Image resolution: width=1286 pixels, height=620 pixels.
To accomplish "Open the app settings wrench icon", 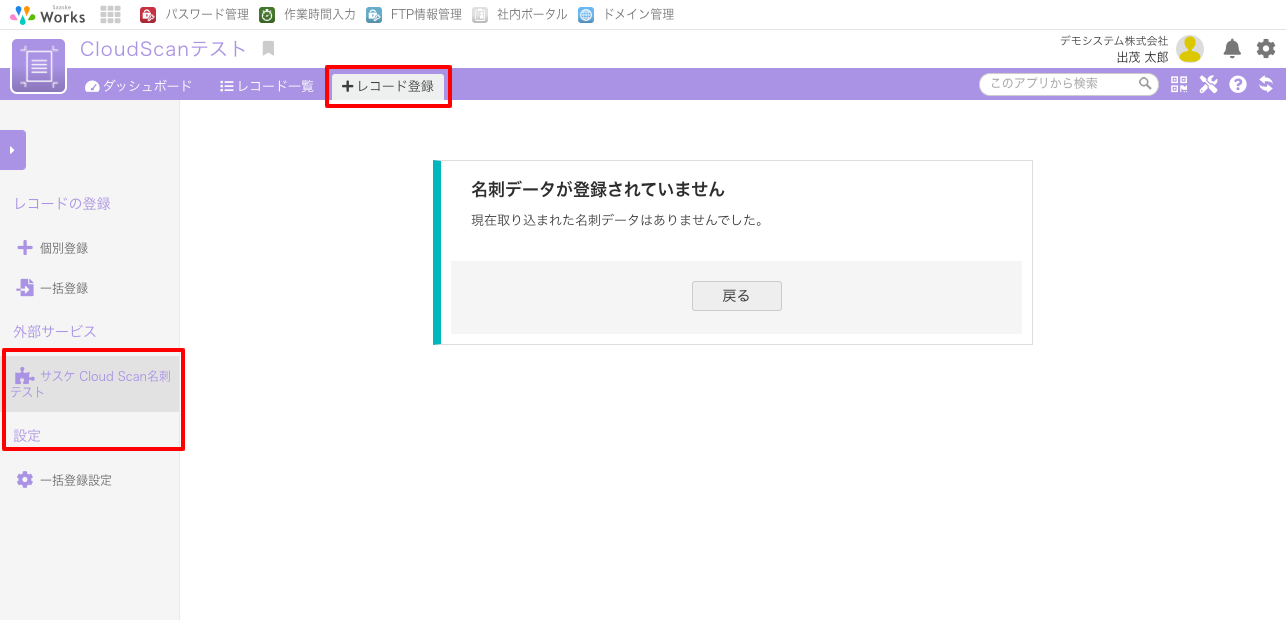I will 1208,84.
